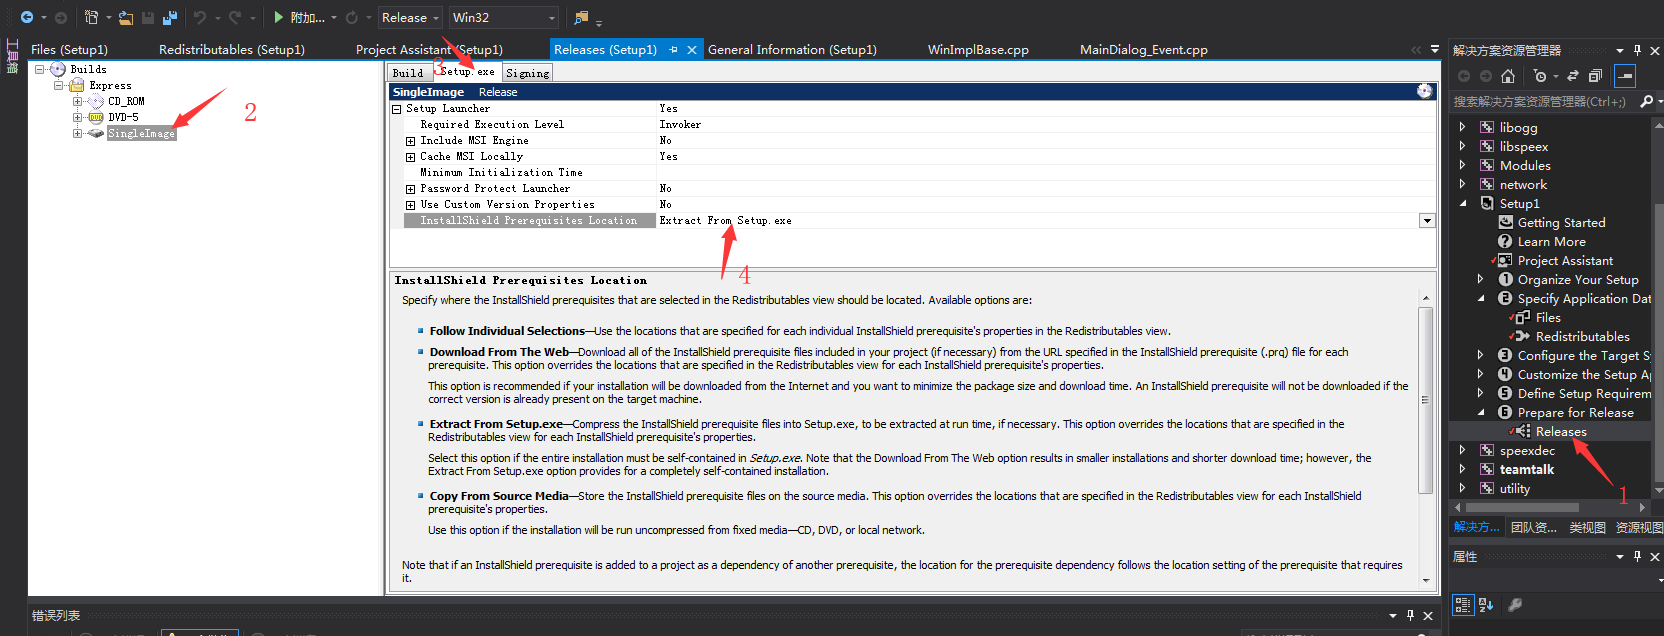This screenshot has width=1664, height=636.
Task: Click the Open File toolbar icon
Action: [126, 17]
